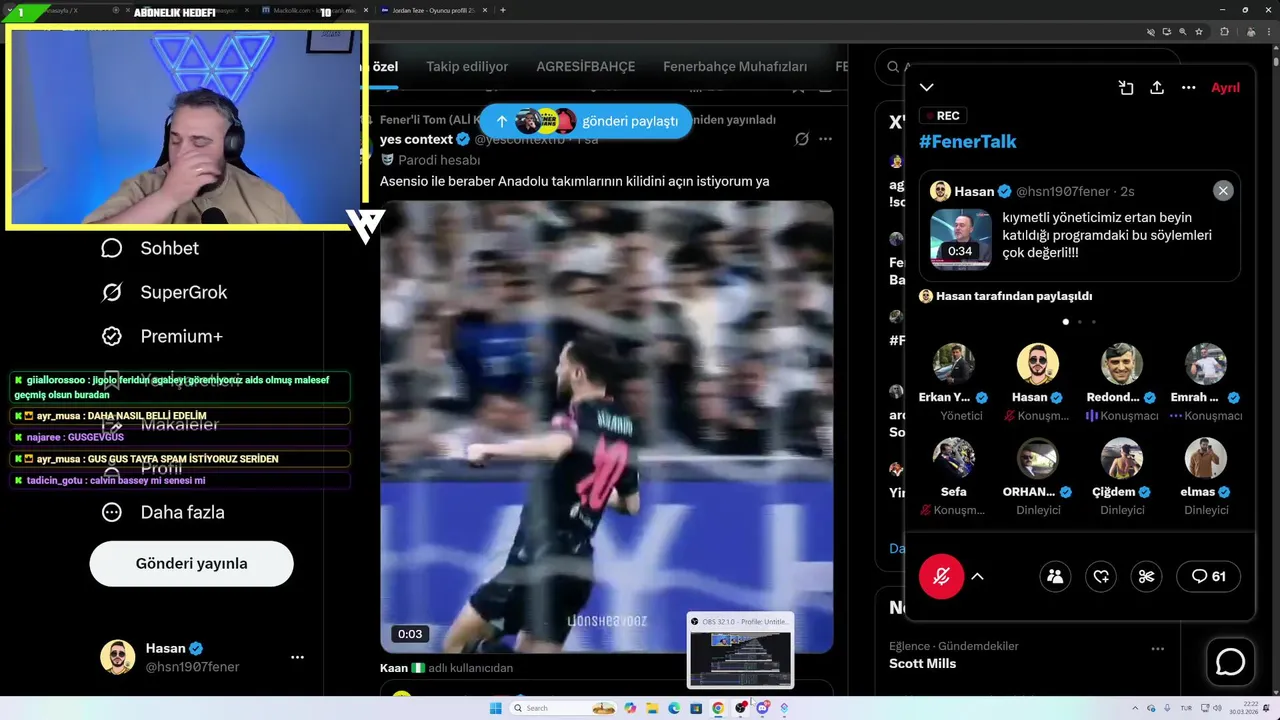Select Redond... speaker avatar
Viewport: 1280px width, 720px height.
click(x=1122, y=364)
